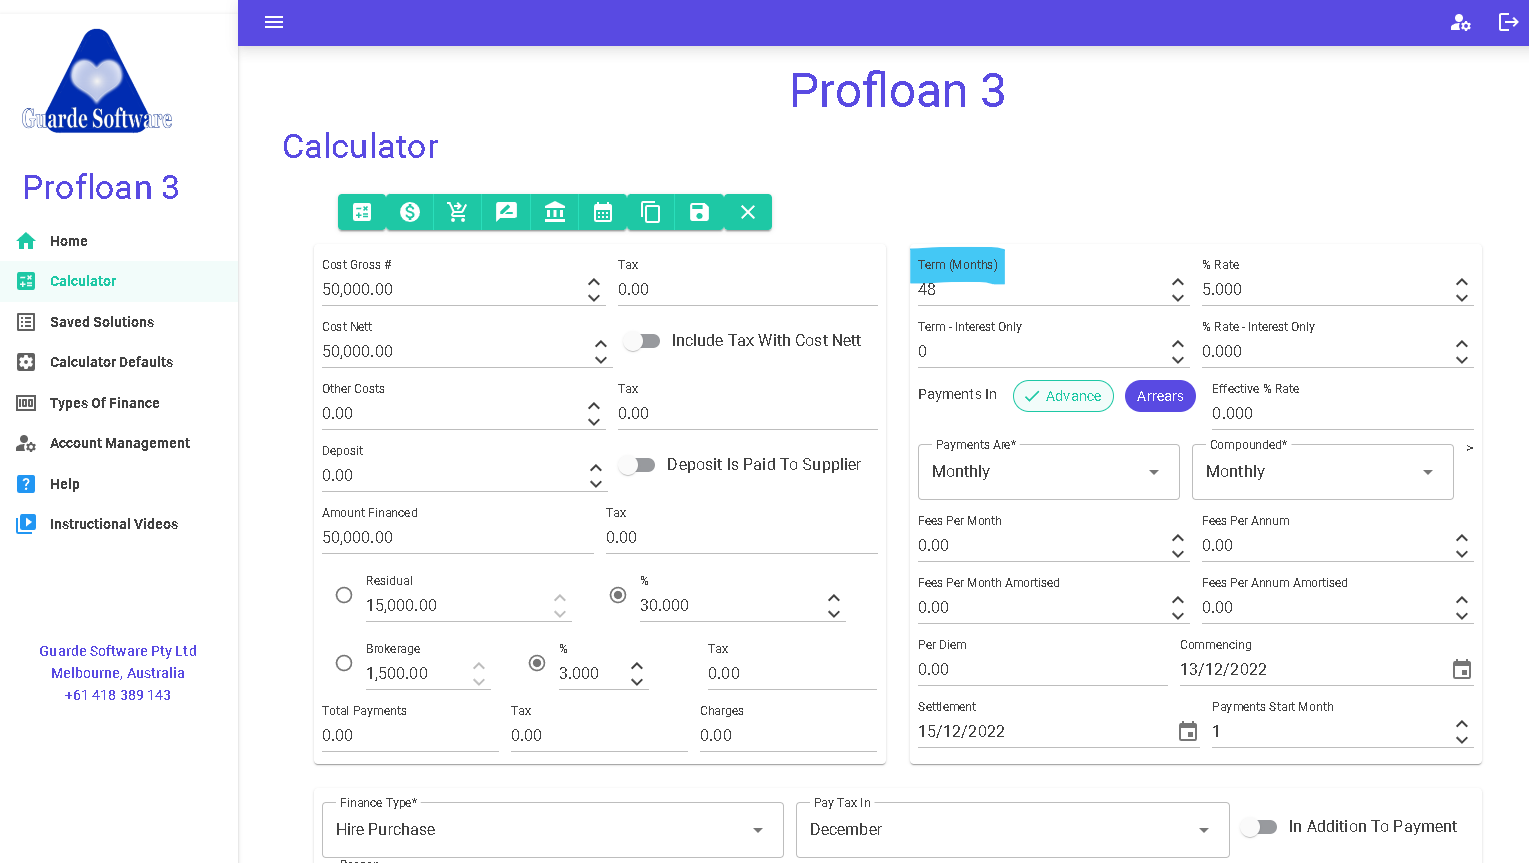
Task: Open the Payments Are dropdown
Action: tap(1049, 472)
